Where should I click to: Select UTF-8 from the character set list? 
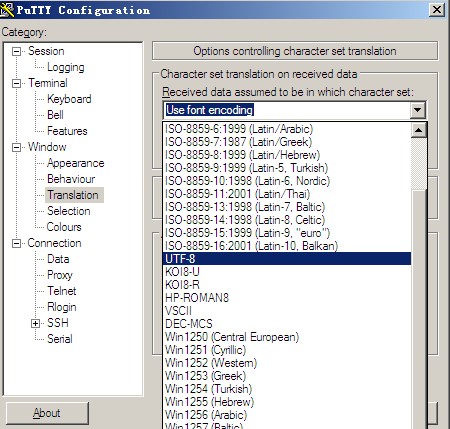287,259
